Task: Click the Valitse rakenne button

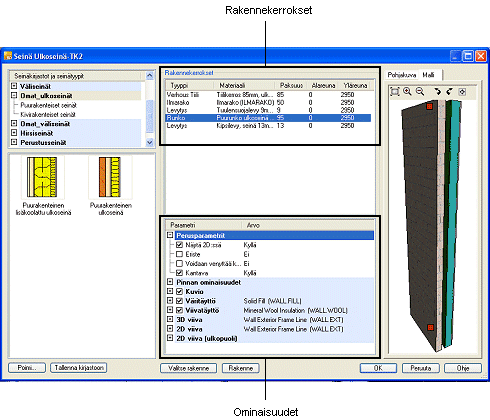Action: pyautogui.click(x=188, y=368)
